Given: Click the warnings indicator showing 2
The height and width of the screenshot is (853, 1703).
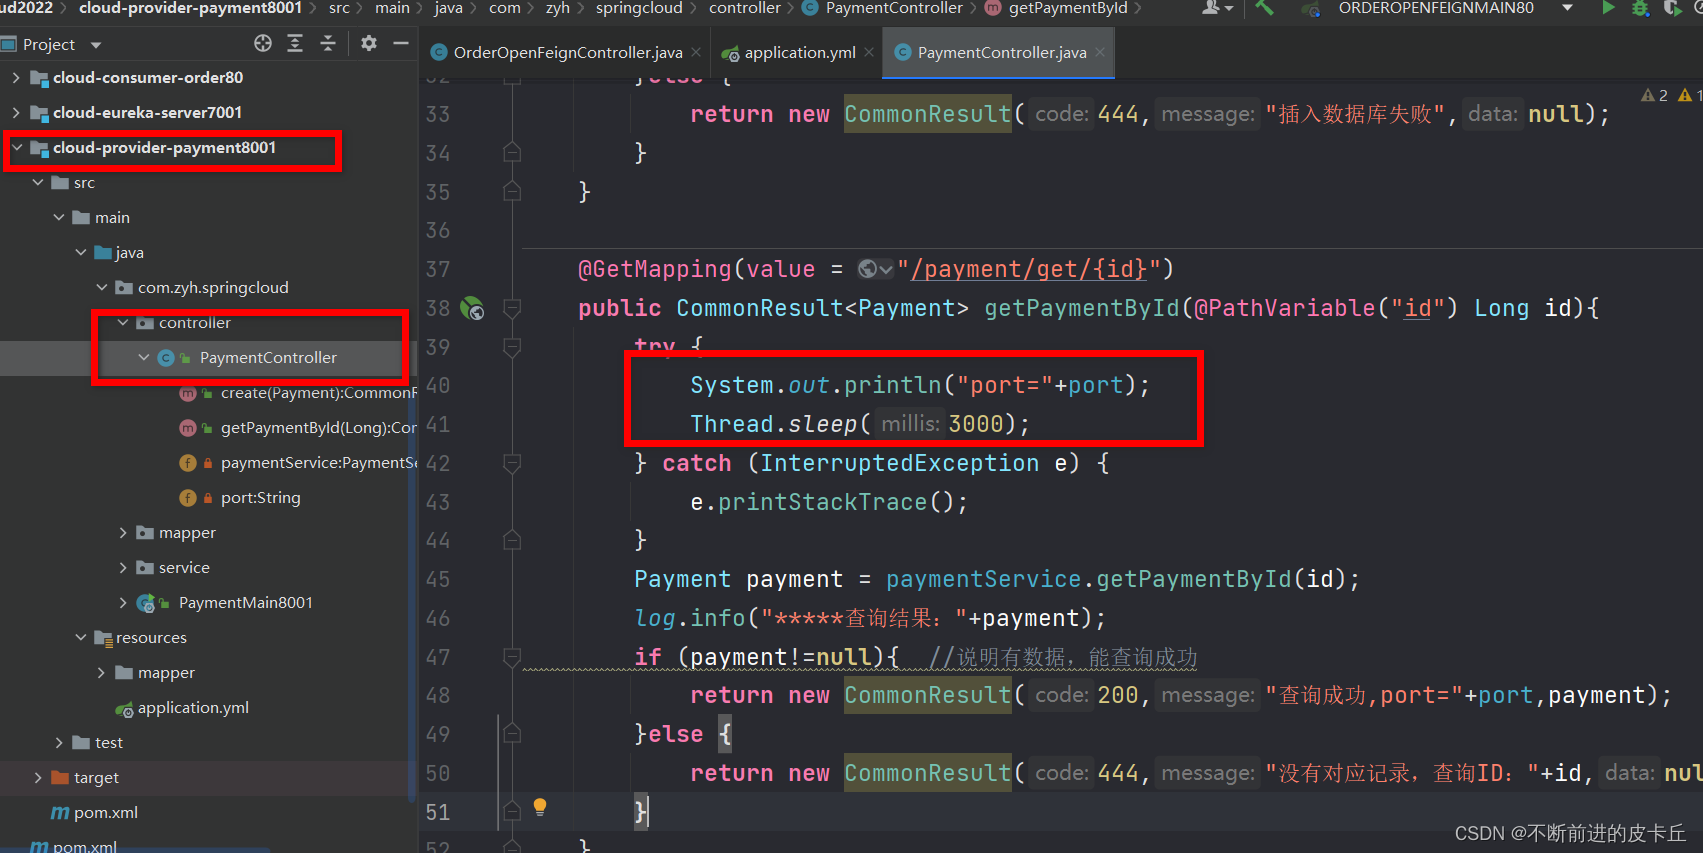Looking at the screenshot, I should tap(1655, 95).
